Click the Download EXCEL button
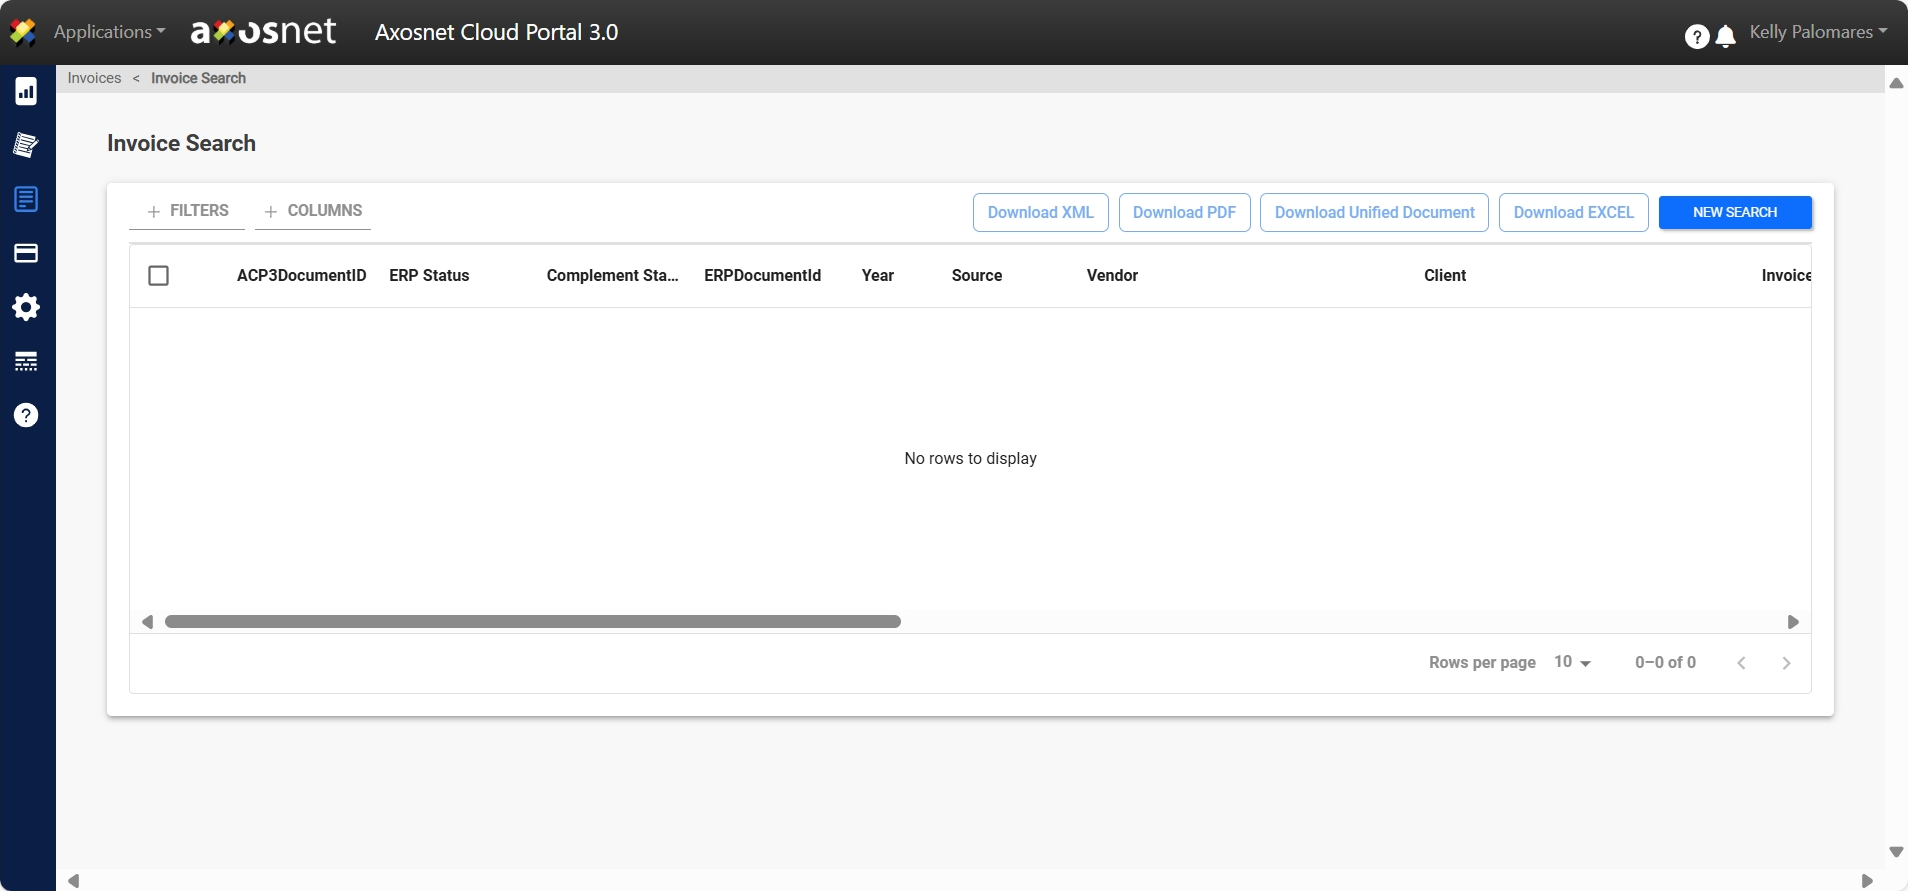Screen dimensions: 1908x891 click(1573, 212)
